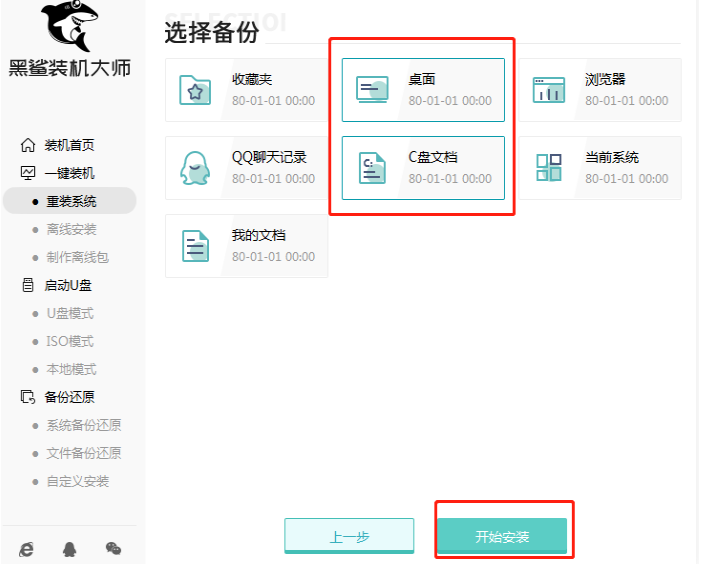Click the C盘文档 file icon
This screenshot has width=712, height=575.
[372, 168]
